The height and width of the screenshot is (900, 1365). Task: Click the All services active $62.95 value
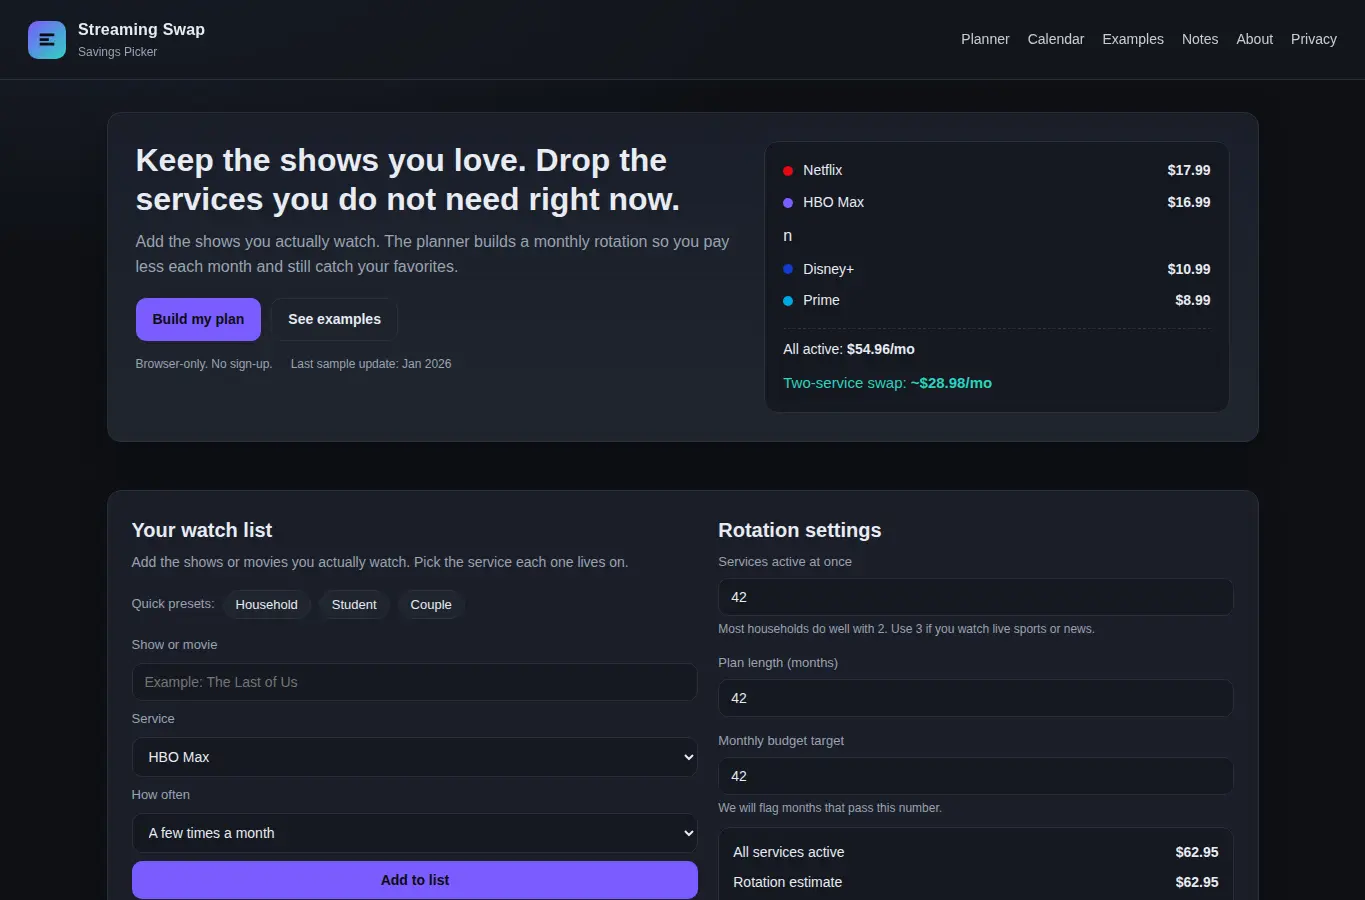[x=1197, y=852]
